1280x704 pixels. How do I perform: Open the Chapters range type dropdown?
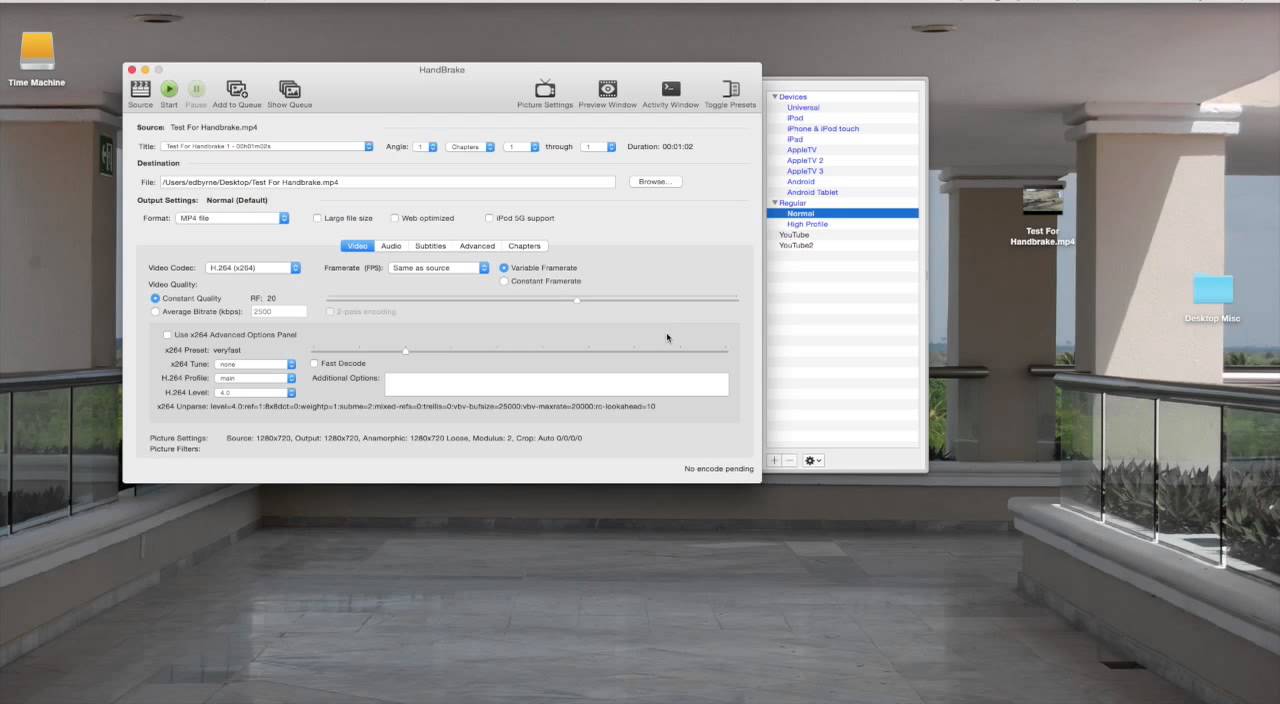(471, 147)
